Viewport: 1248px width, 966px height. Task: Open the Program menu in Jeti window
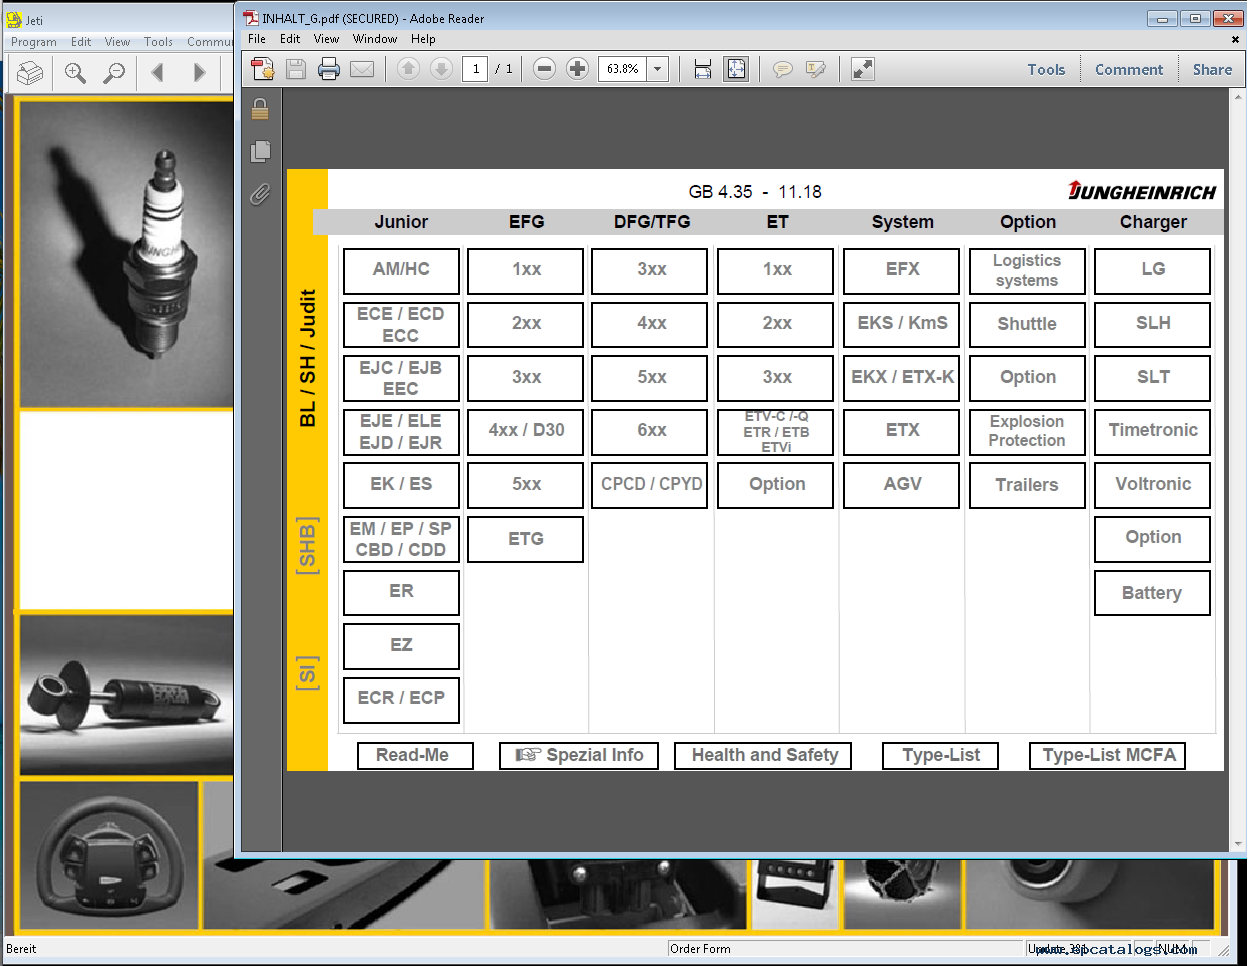pos(34,42)
